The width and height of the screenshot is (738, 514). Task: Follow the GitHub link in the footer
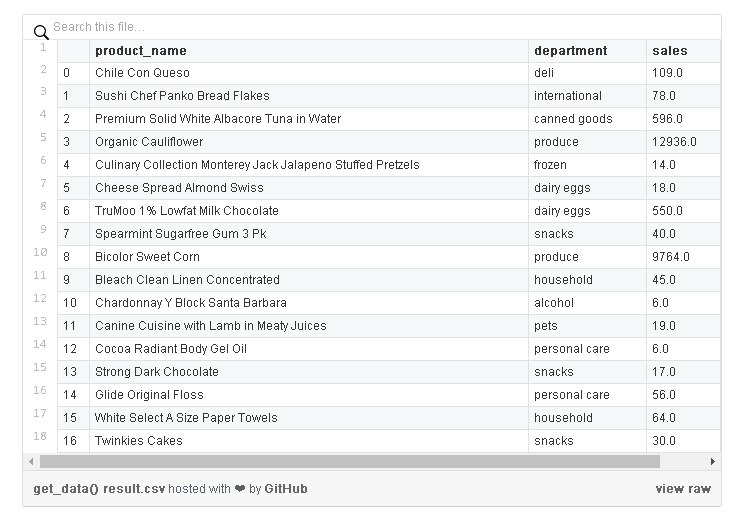(286, 489)
